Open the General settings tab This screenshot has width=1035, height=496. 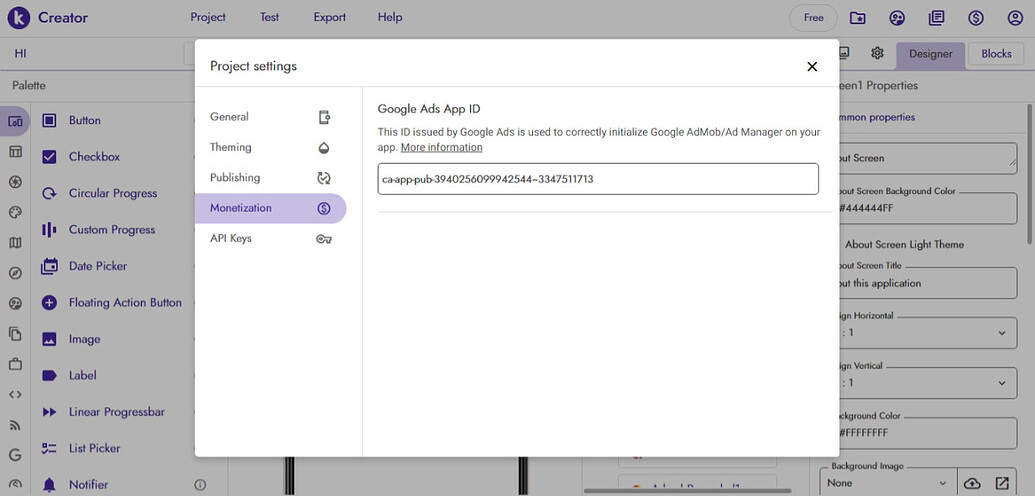click(270, 117)
